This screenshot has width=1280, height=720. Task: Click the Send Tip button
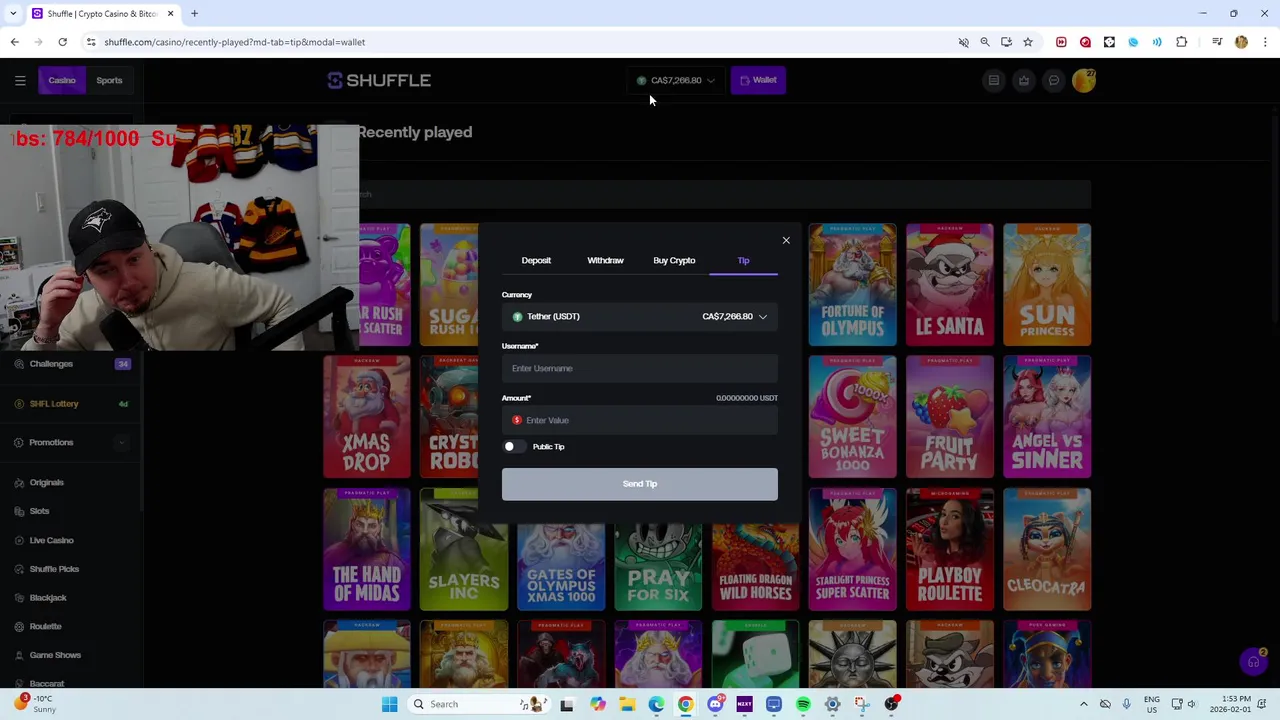640,484
